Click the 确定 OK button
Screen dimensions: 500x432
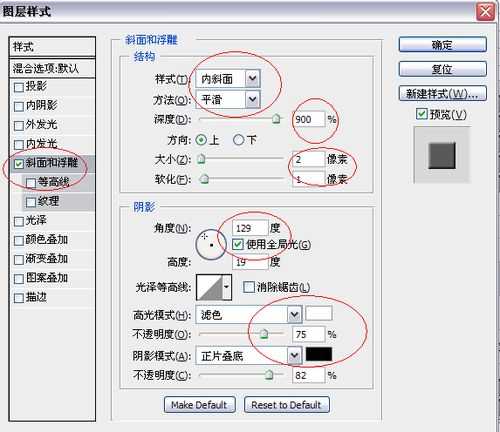pyautogui.click(x=443, y=44)
